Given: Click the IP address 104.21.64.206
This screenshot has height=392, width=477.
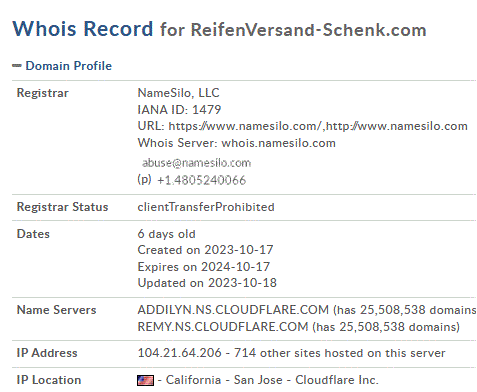Looking at the screenshot, I should [x=179, y=353].
